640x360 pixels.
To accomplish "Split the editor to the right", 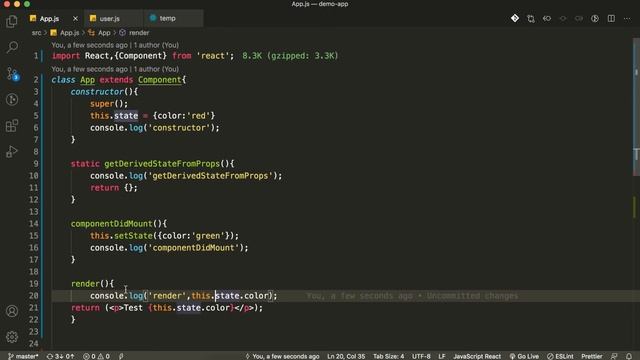I will click(x=611, y=18).
